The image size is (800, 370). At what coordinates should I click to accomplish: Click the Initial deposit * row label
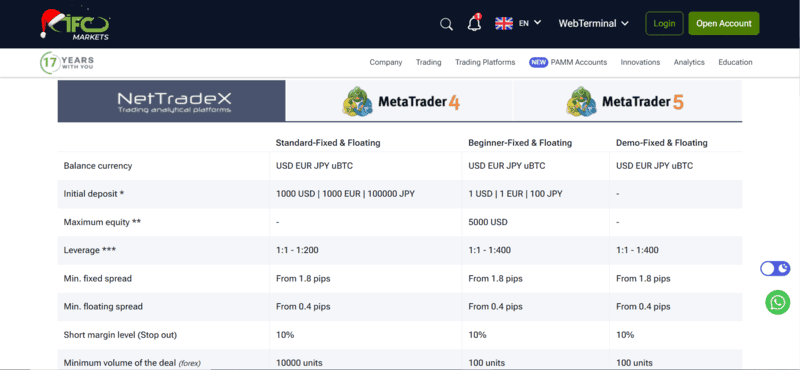(94, 194)
